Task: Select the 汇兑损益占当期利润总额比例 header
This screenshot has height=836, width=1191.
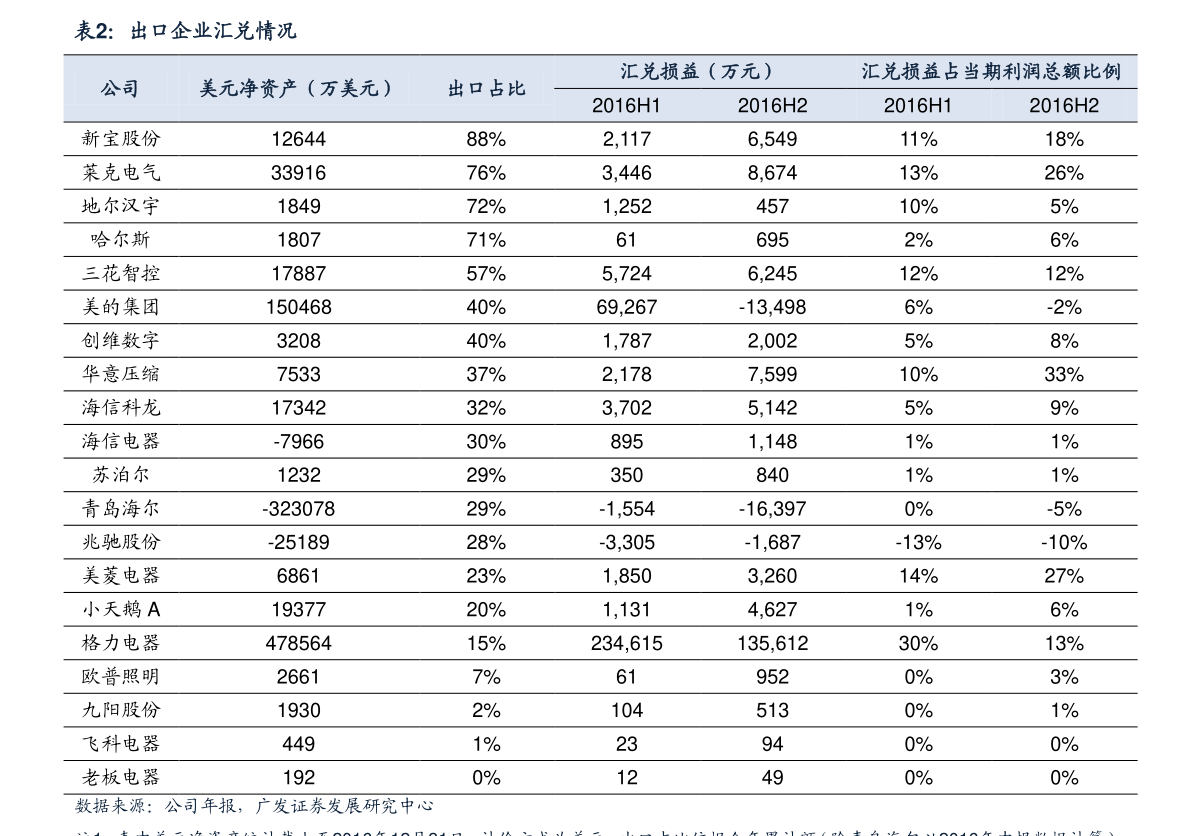Action: coord(990,71)
